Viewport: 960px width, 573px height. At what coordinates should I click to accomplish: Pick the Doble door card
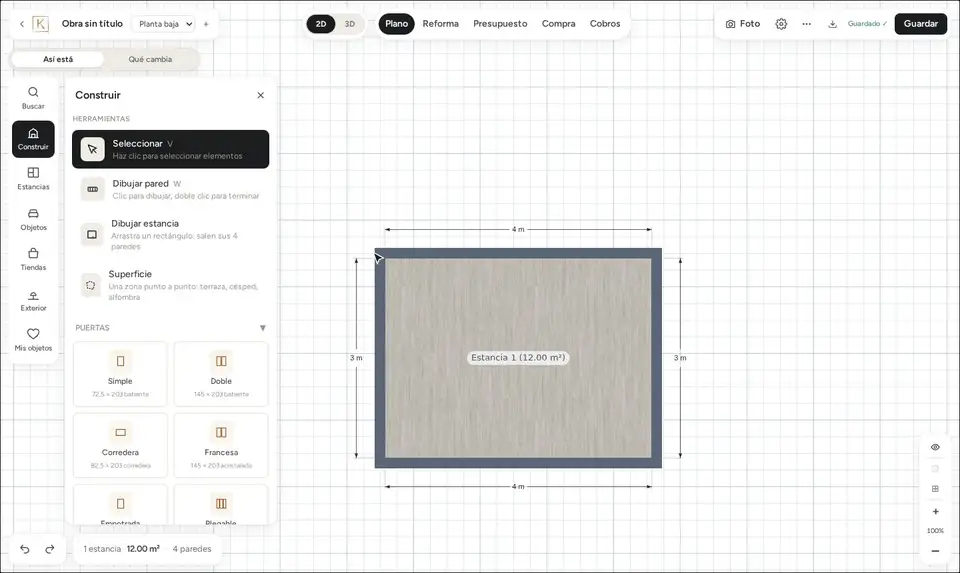[x=221, y=374]
